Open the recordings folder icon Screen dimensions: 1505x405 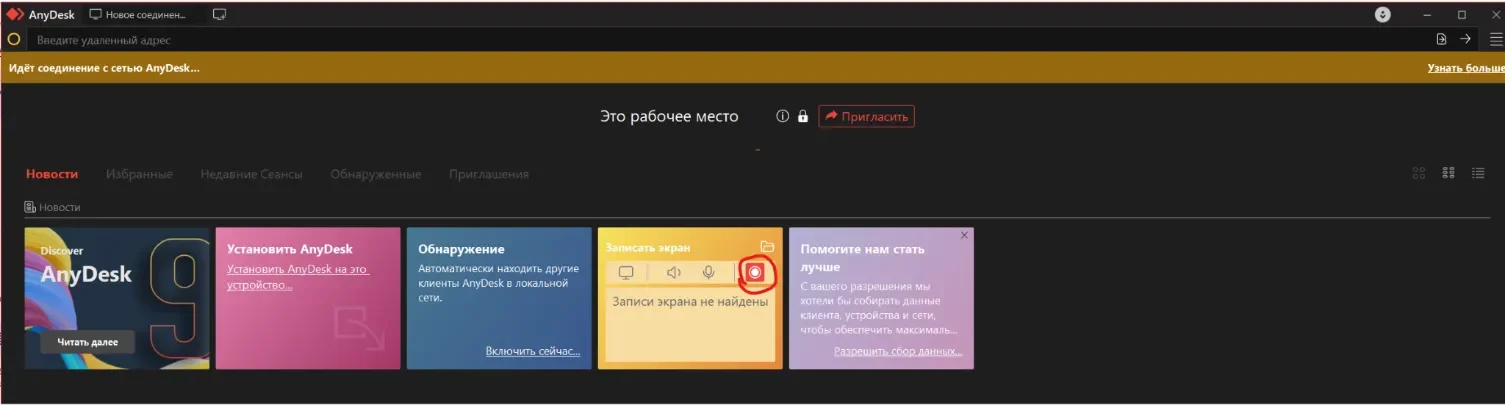click(767, 247)
